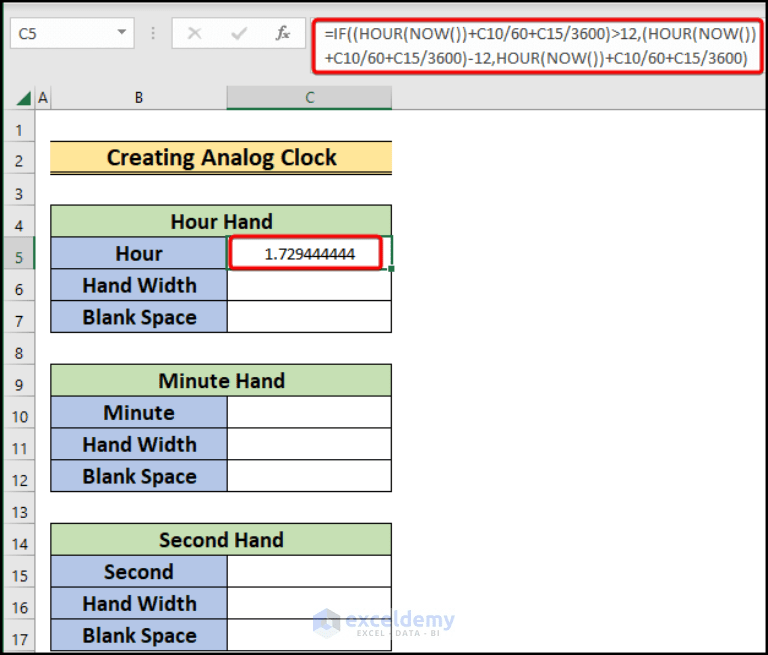Click 'Blank Space' label under Minute Hand
The width and height of the screenshot is (768, 655).
(139, 476)
